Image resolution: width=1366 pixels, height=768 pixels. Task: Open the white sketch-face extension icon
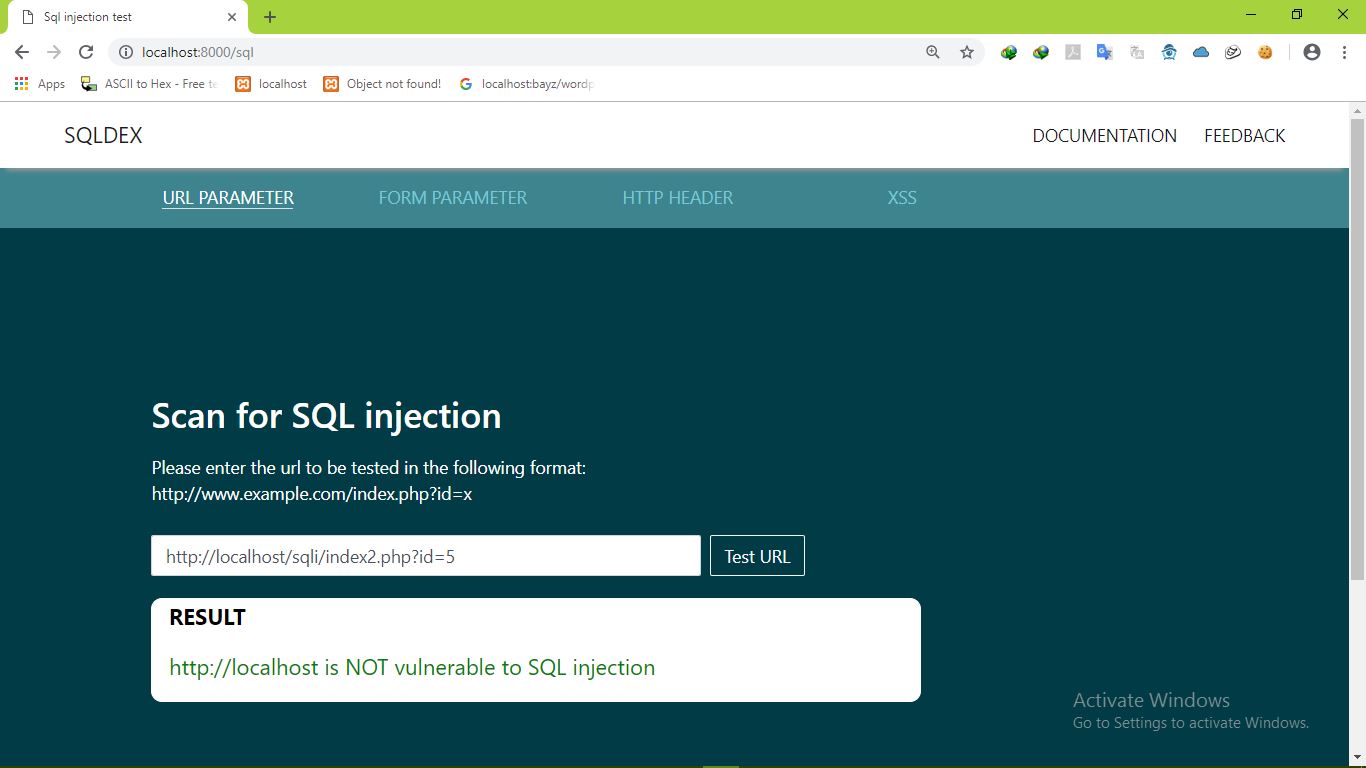pyautogui.click(x=1233, y=52)
